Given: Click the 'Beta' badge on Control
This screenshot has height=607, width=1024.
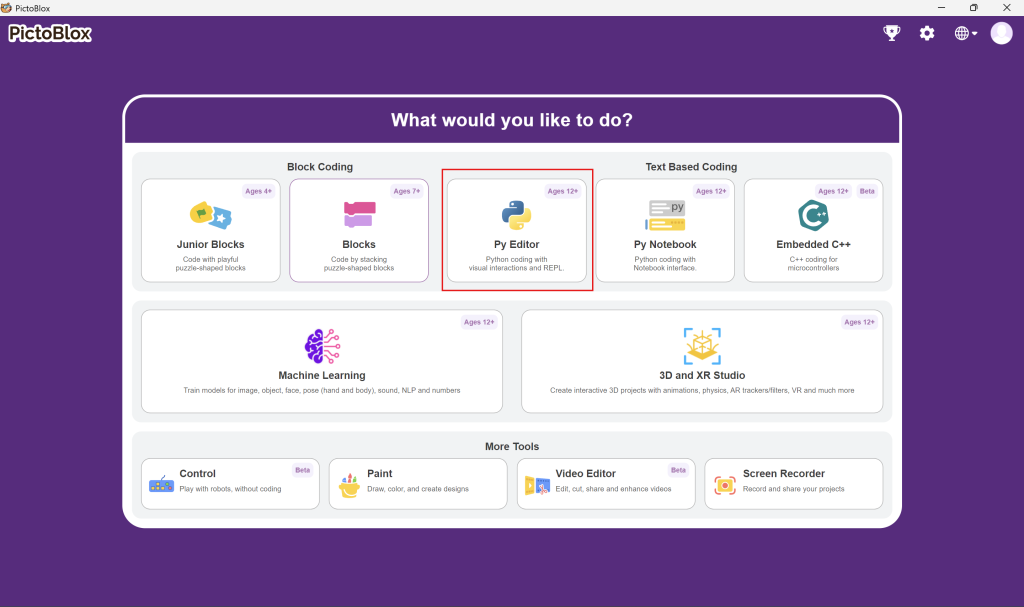Looking at the screenshot, I should pyautogui.click(x=302, y=470).
